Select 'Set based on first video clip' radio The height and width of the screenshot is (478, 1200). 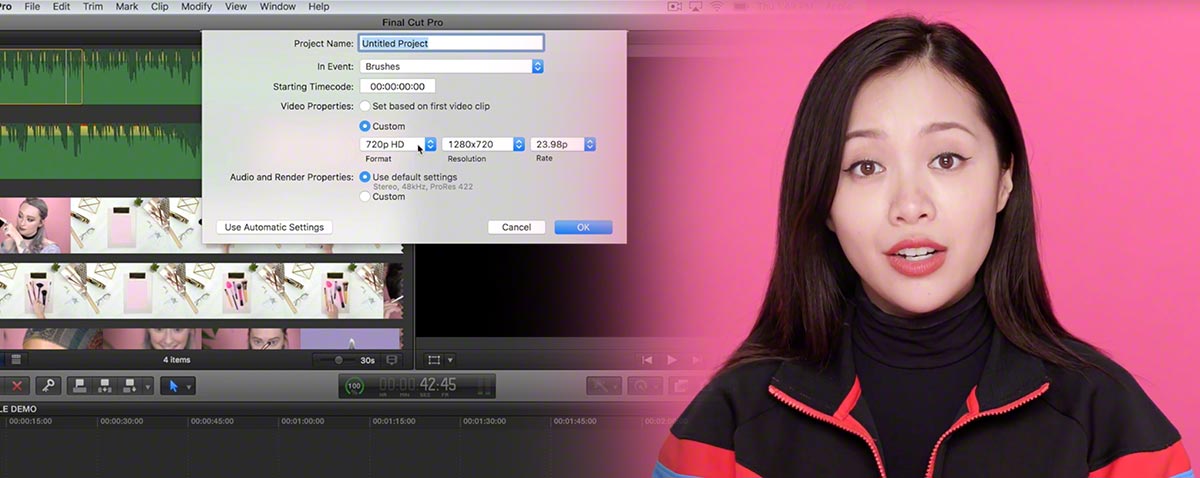[365, 105]
